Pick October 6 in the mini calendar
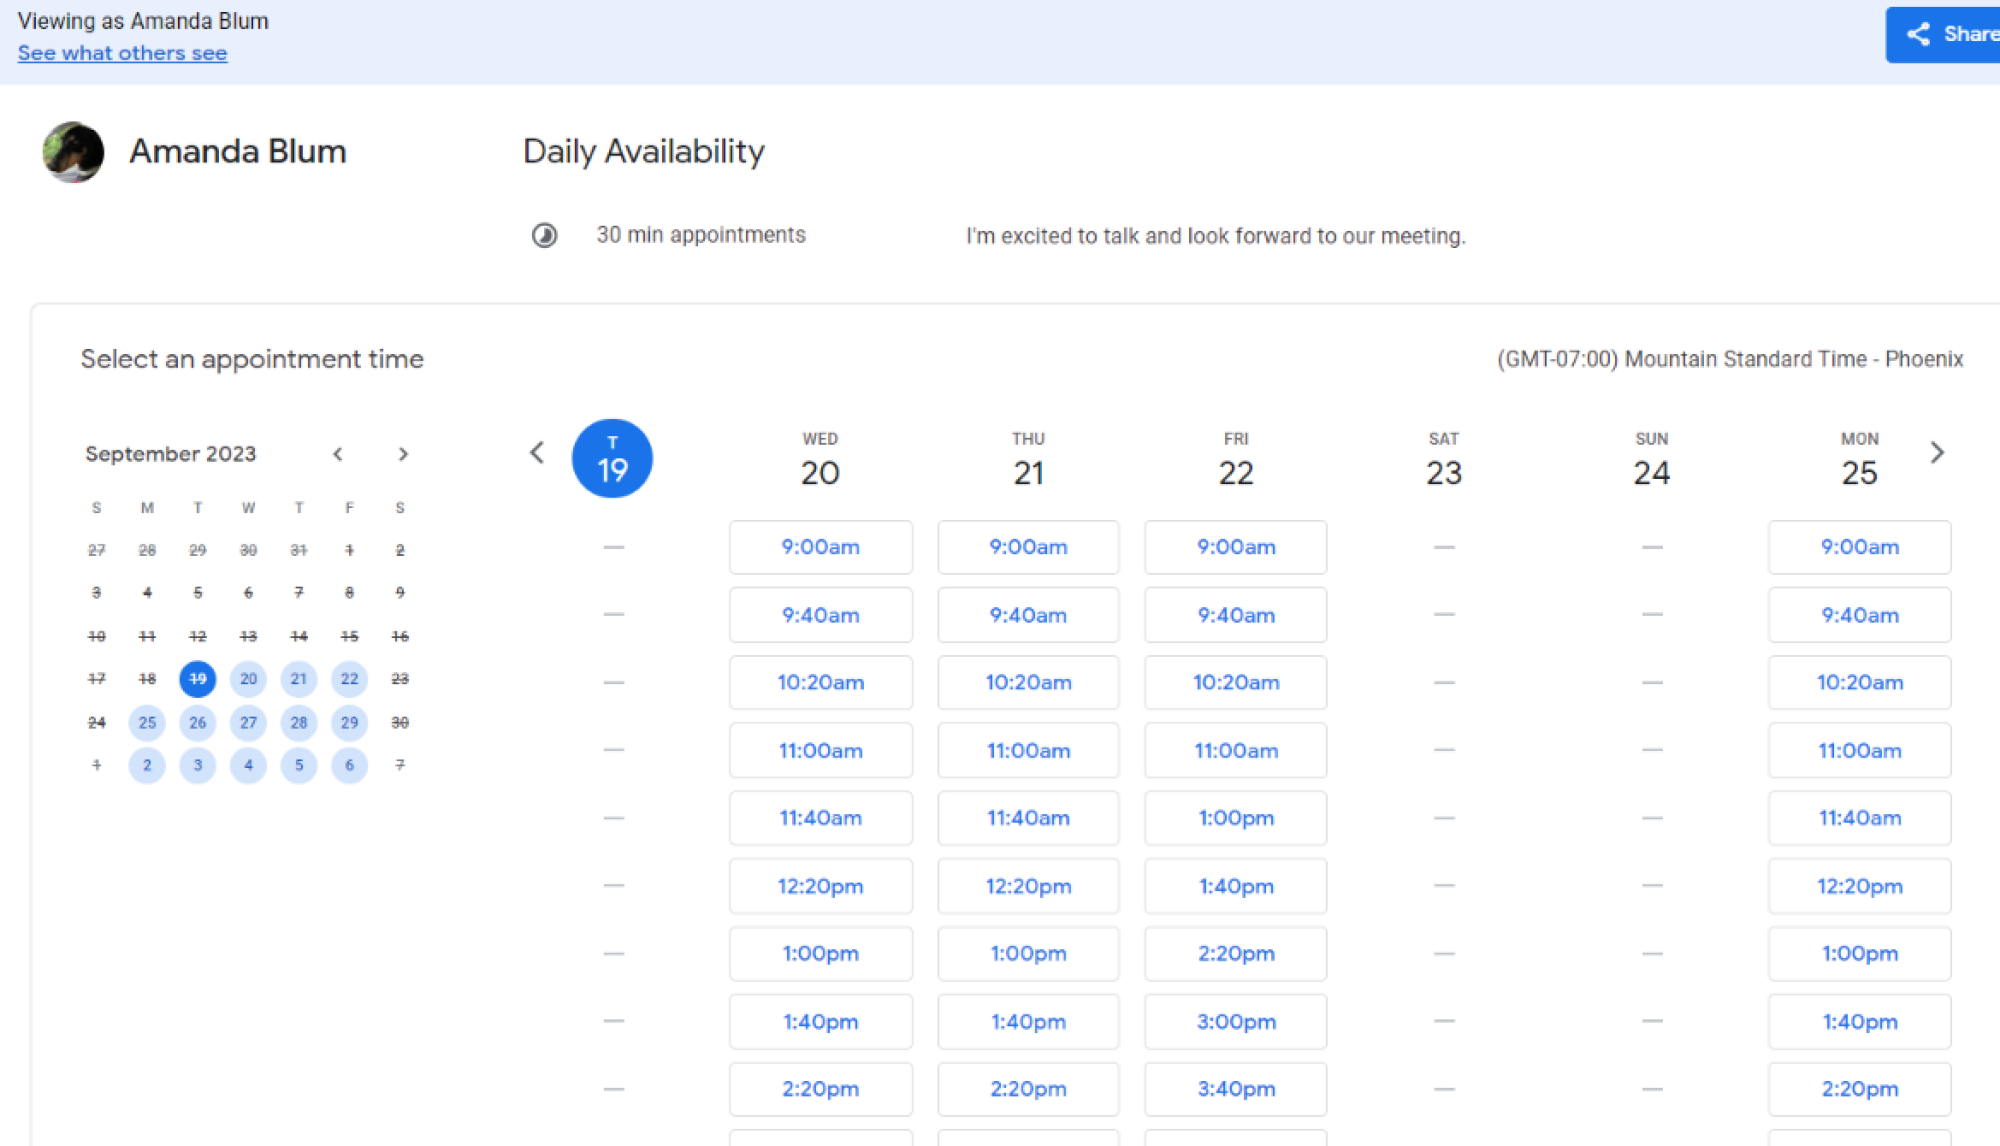This screenshot has width=2000, height=1146. 349,765
